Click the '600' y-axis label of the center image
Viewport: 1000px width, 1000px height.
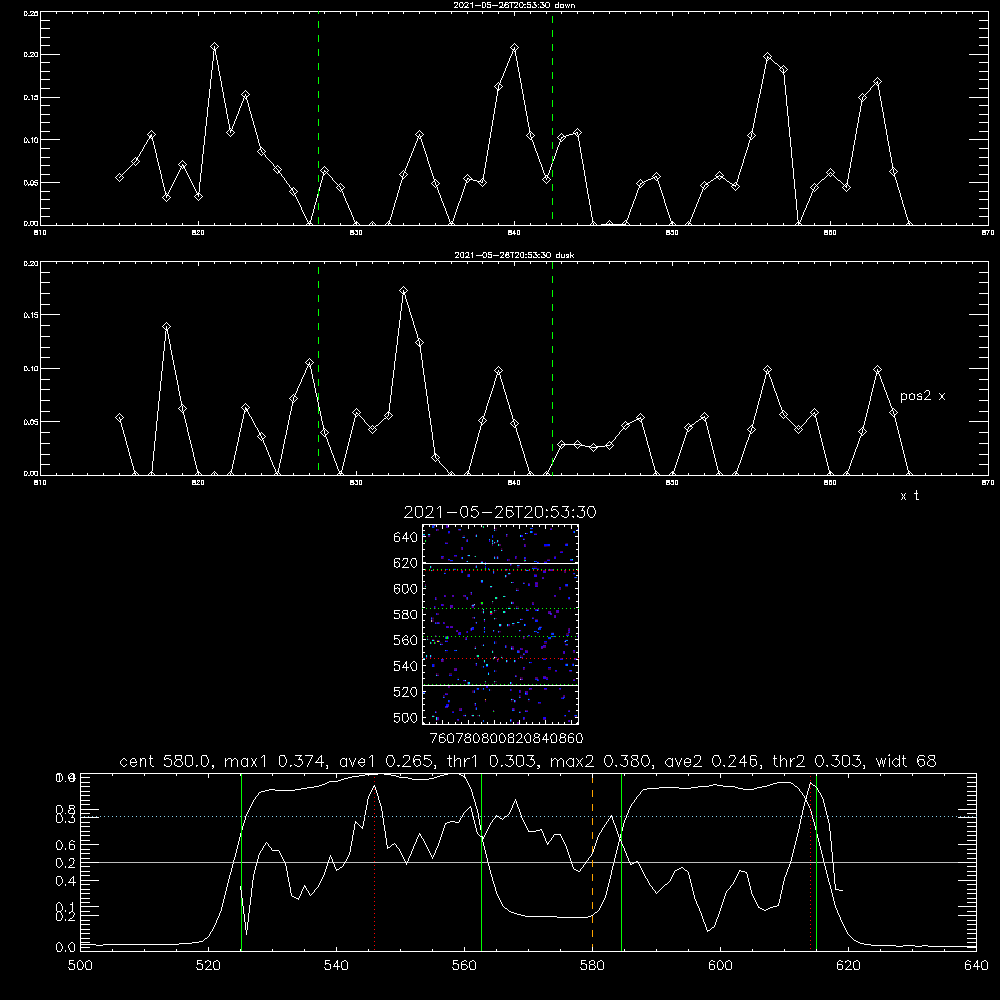[406, 589]
